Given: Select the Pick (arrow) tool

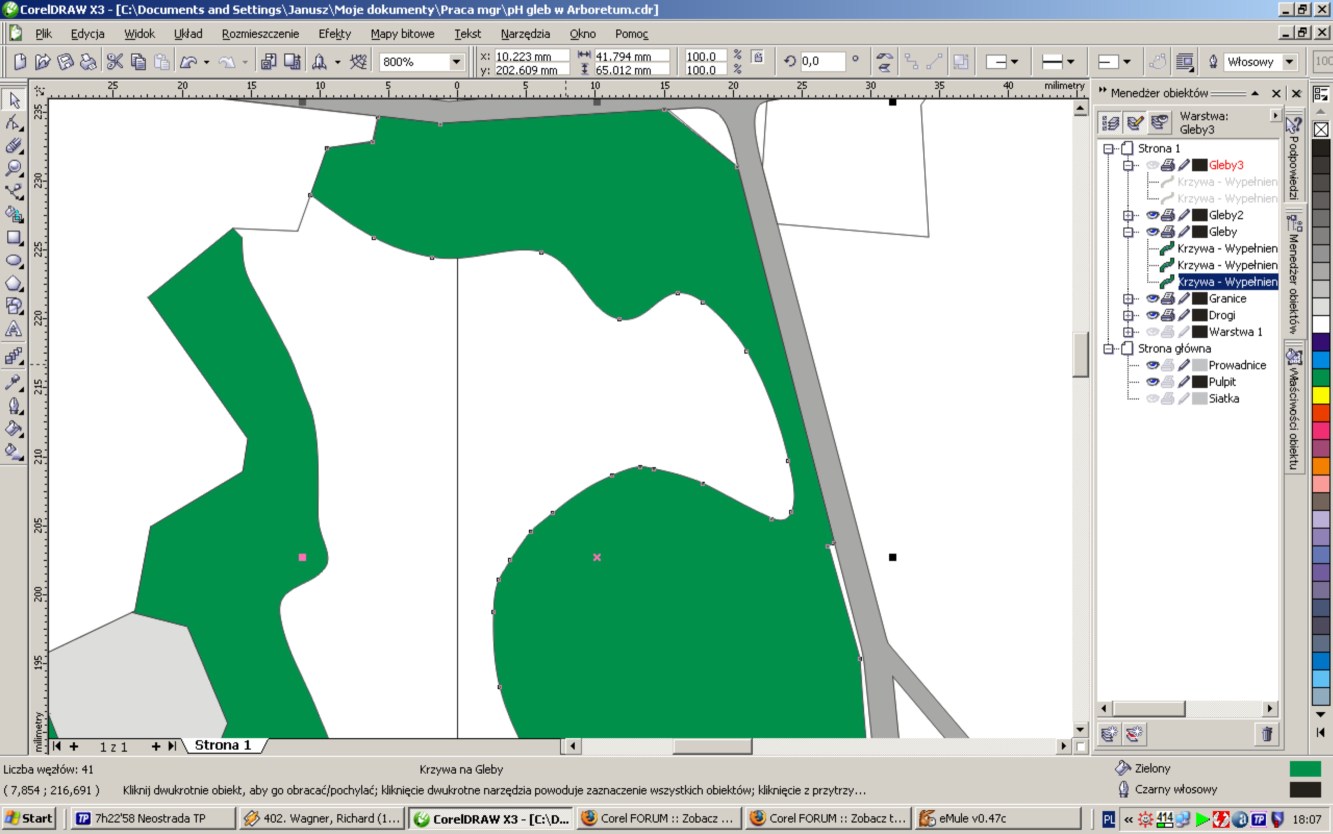Looking at the screenshot, I should [x=14, y=100].
